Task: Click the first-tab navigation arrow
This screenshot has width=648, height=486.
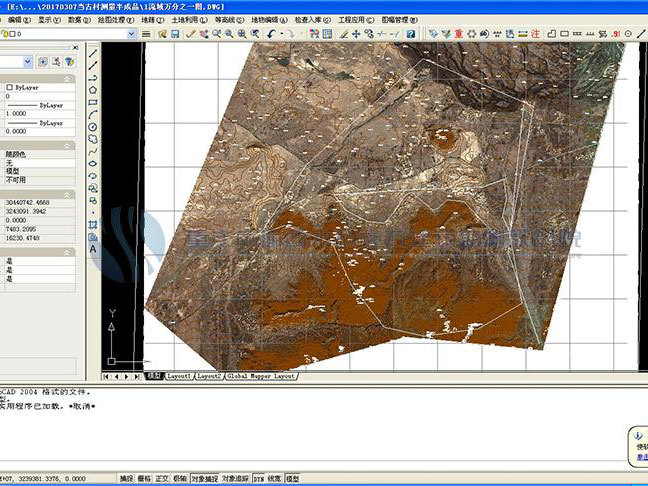Action: (x=107, y=376)
